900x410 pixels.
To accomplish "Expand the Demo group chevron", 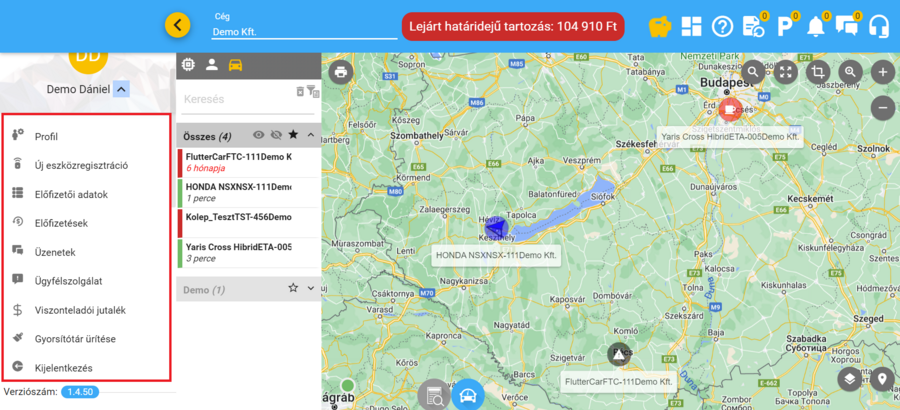I will (310, 288).
